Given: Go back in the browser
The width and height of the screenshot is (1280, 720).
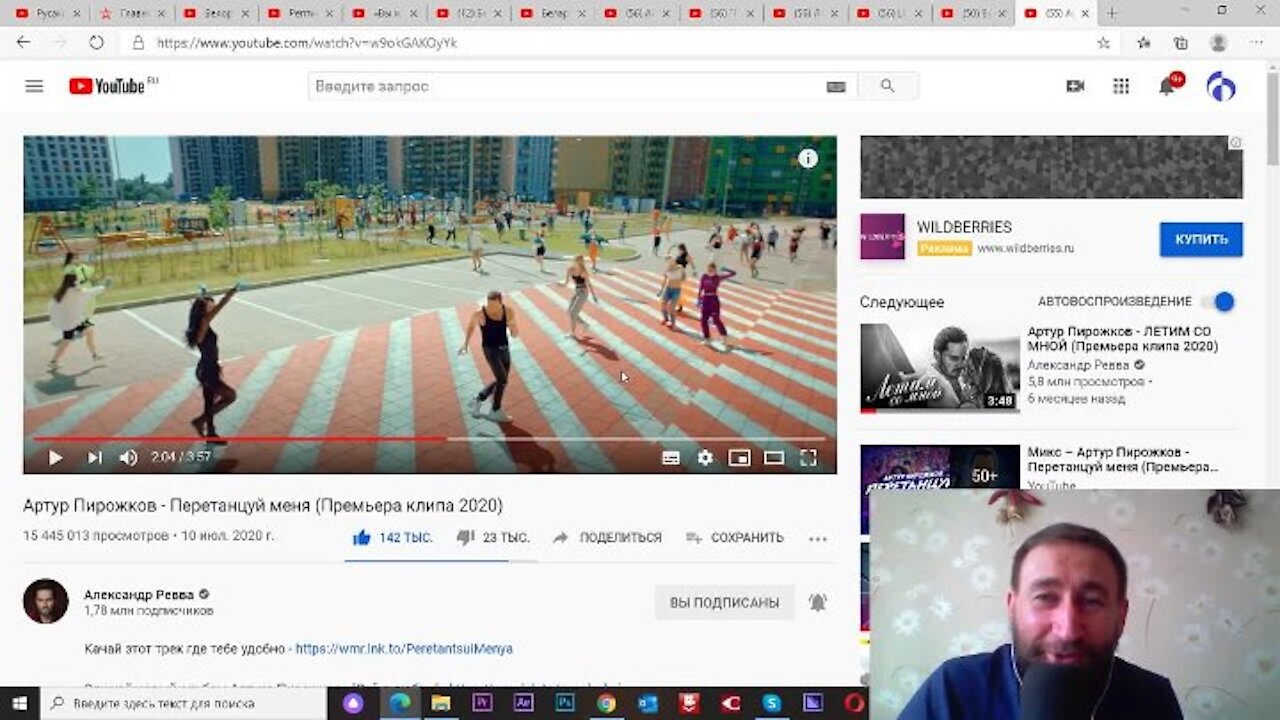Looking at the screenshot, I should (x=23, y=43).
